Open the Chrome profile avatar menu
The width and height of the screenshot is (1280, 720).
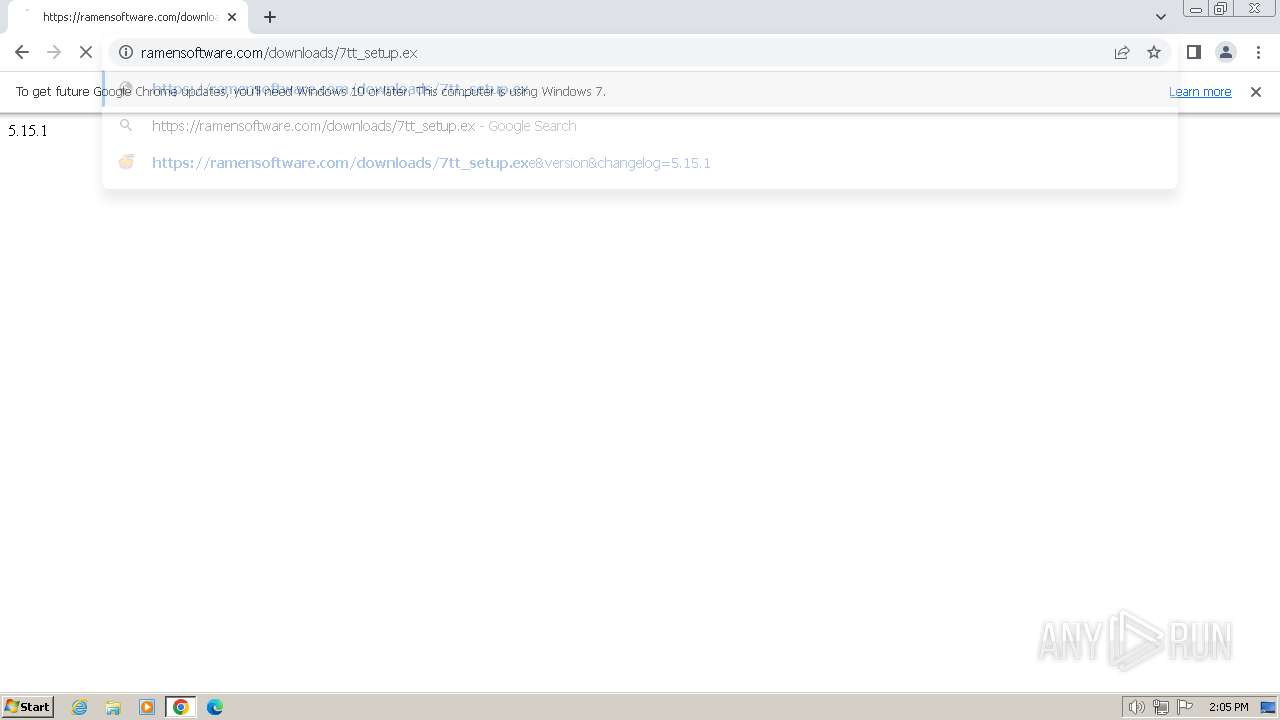[1225, 52]
